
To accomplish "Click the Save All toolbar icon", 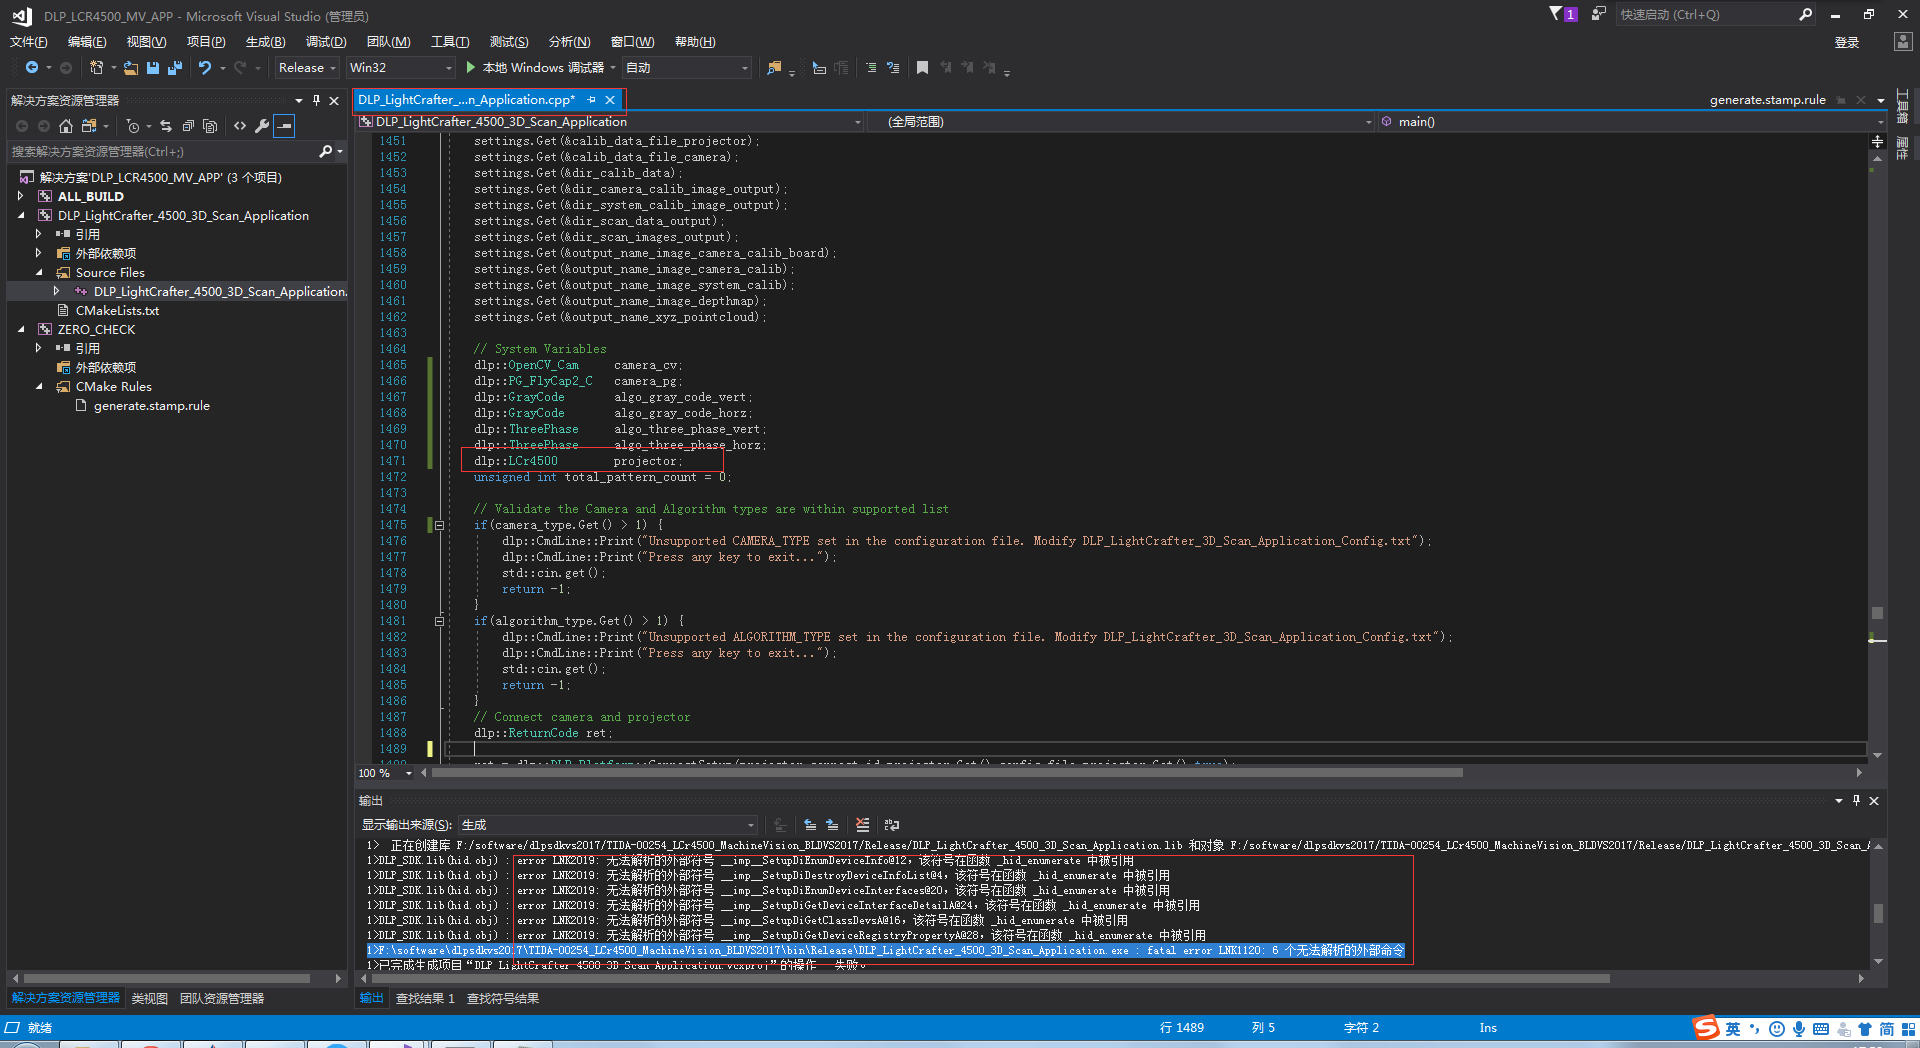I will pyautogui.click(x=175, y=68).
